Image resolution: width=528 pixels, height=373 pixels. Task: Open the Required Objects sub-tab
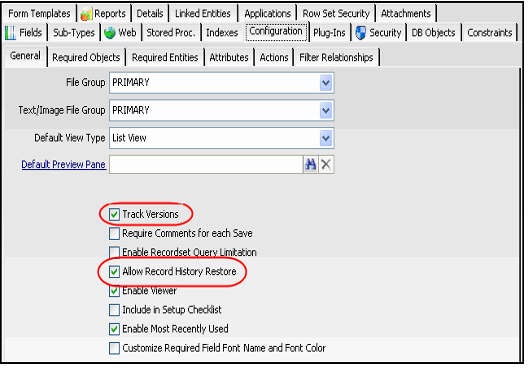[86, 58]
